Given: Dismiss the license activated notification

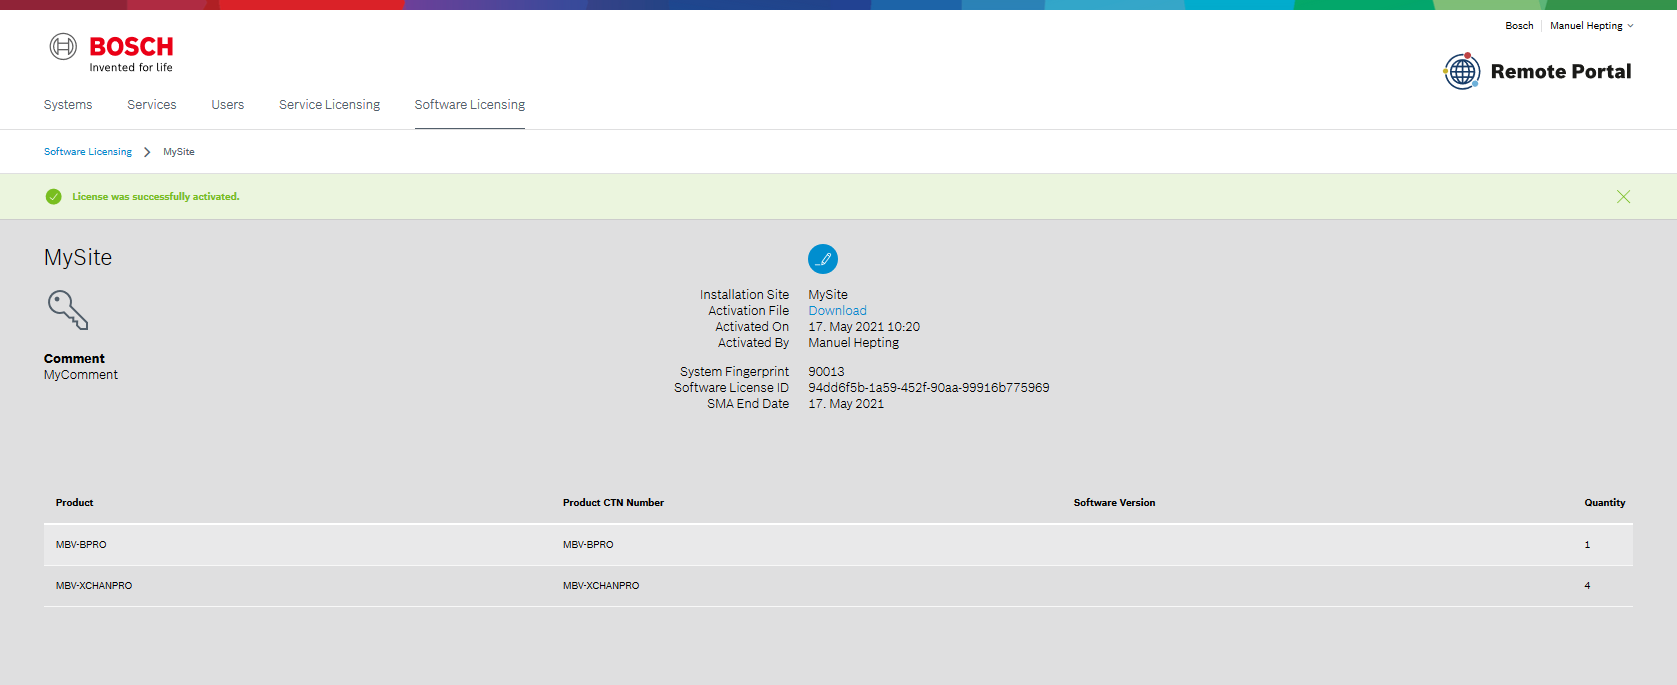Looking at the screenshot, I should 1623,197.
